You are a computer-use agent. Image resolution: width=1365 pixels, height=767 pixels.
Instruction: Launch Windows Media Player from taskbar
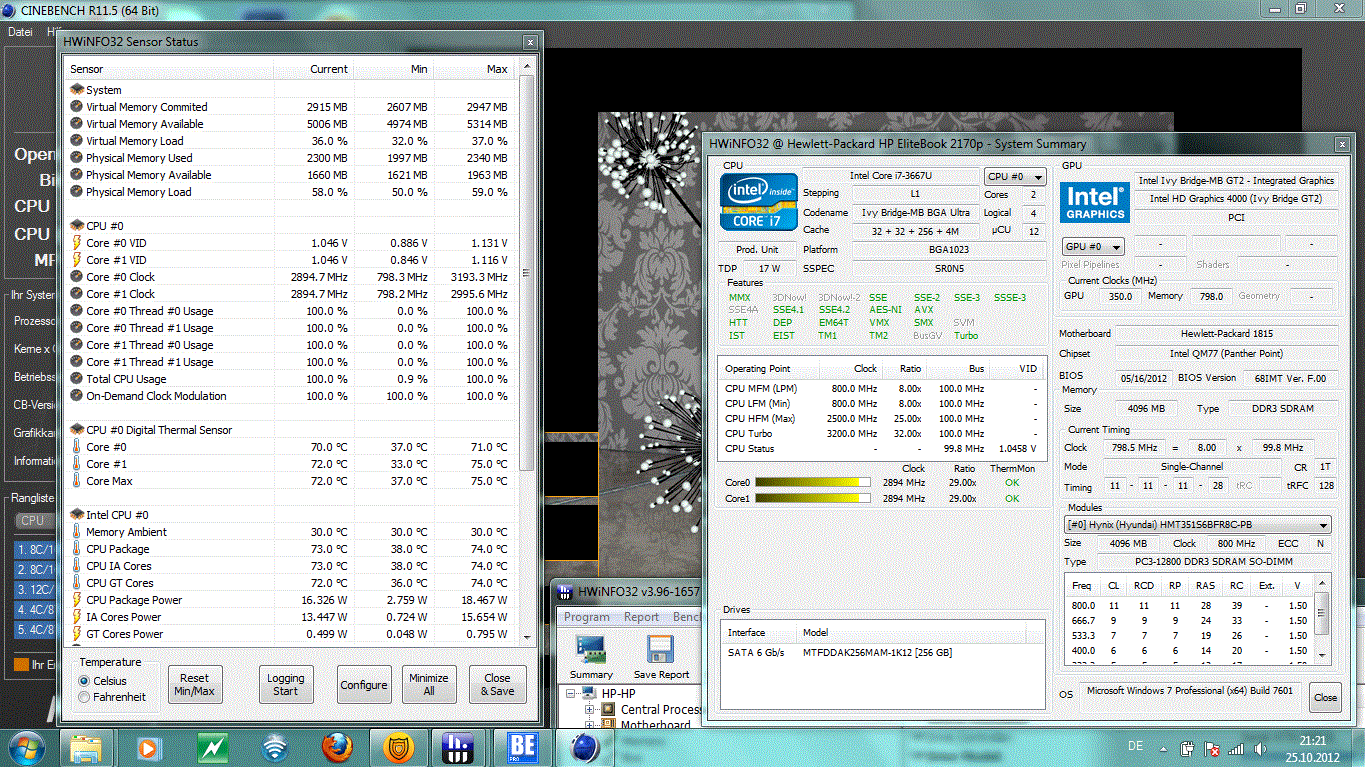click(x=148, y=748)
